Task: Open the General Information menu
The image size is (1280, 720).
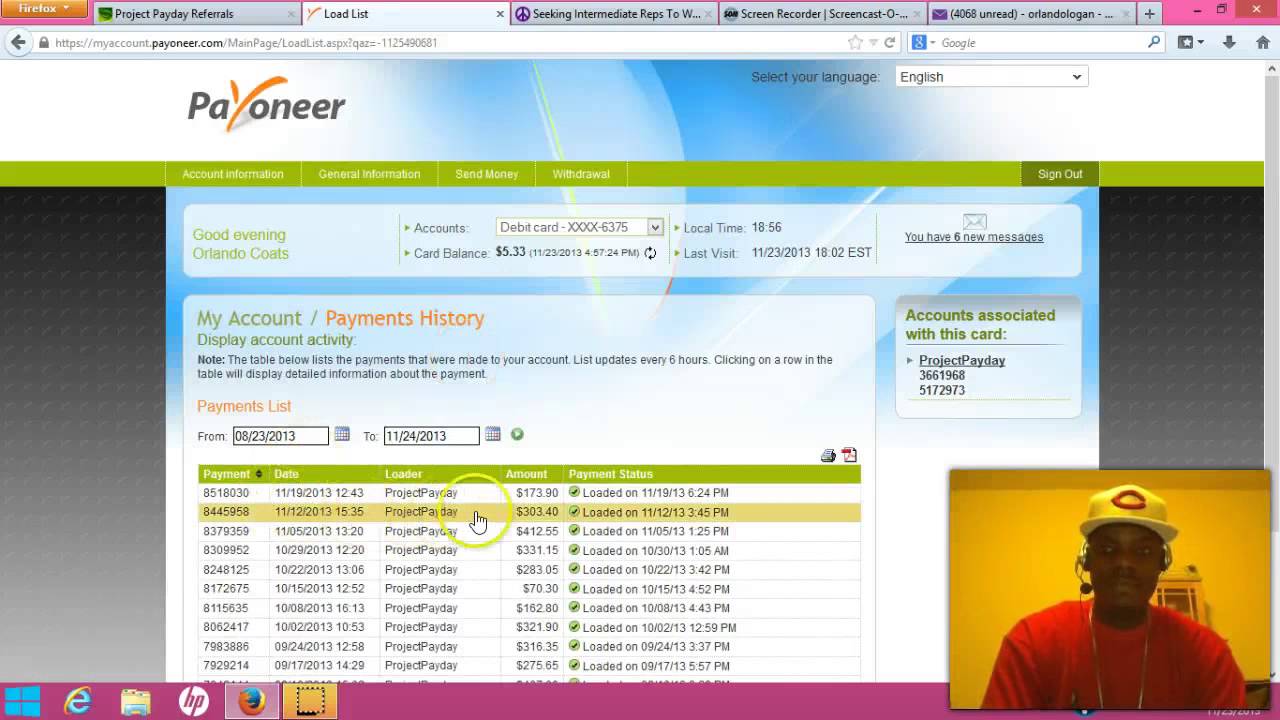Action: click(x=370, y=174)
